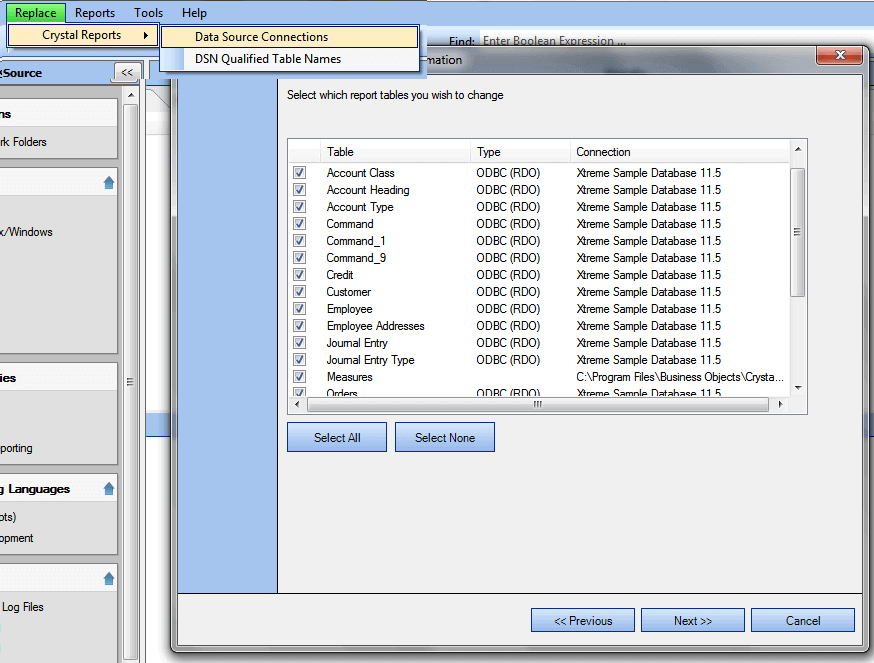Click the horizontal scrollbar left arrow
Image resolution: width=874 pixels, height=663 pixels.
[296, 405]
